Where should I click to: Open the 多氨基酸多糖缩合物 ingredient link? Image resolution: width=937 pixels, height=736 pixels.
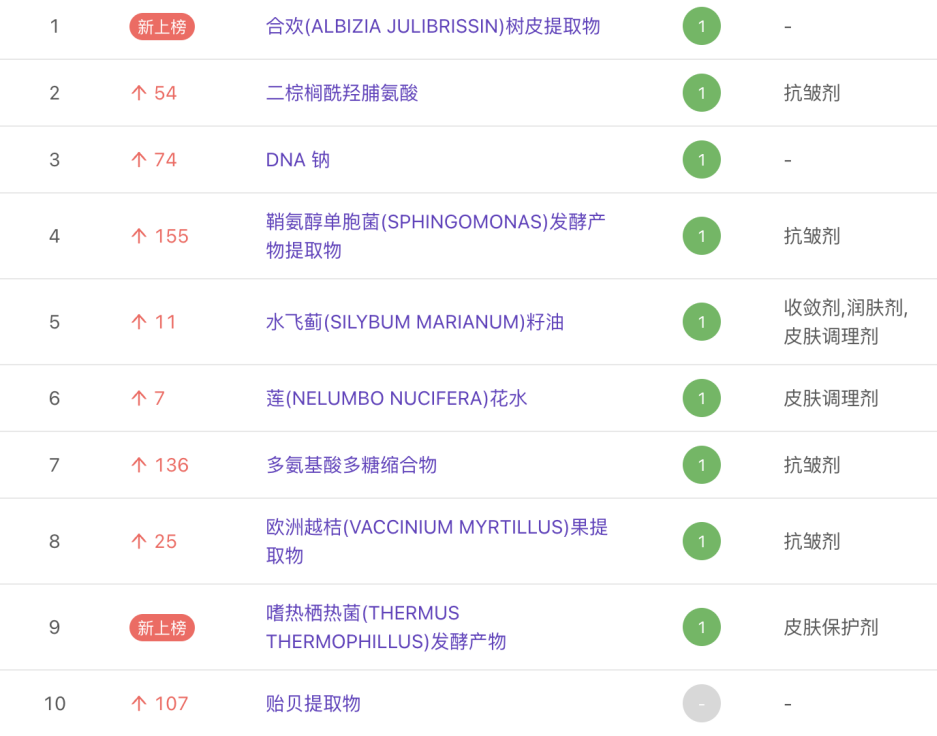pos(351,465)
